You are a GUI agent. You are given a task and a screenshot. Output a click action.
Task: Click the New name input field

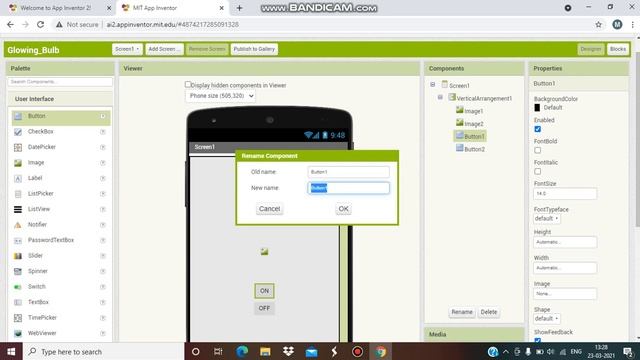click(349, 188)
